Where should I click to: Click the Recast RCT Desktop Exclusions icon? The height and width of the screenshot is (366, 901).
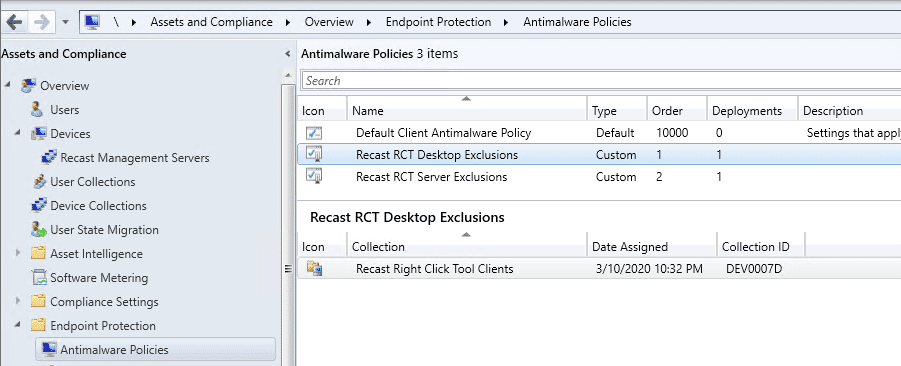pyautogui.click(x=314, y=155)
